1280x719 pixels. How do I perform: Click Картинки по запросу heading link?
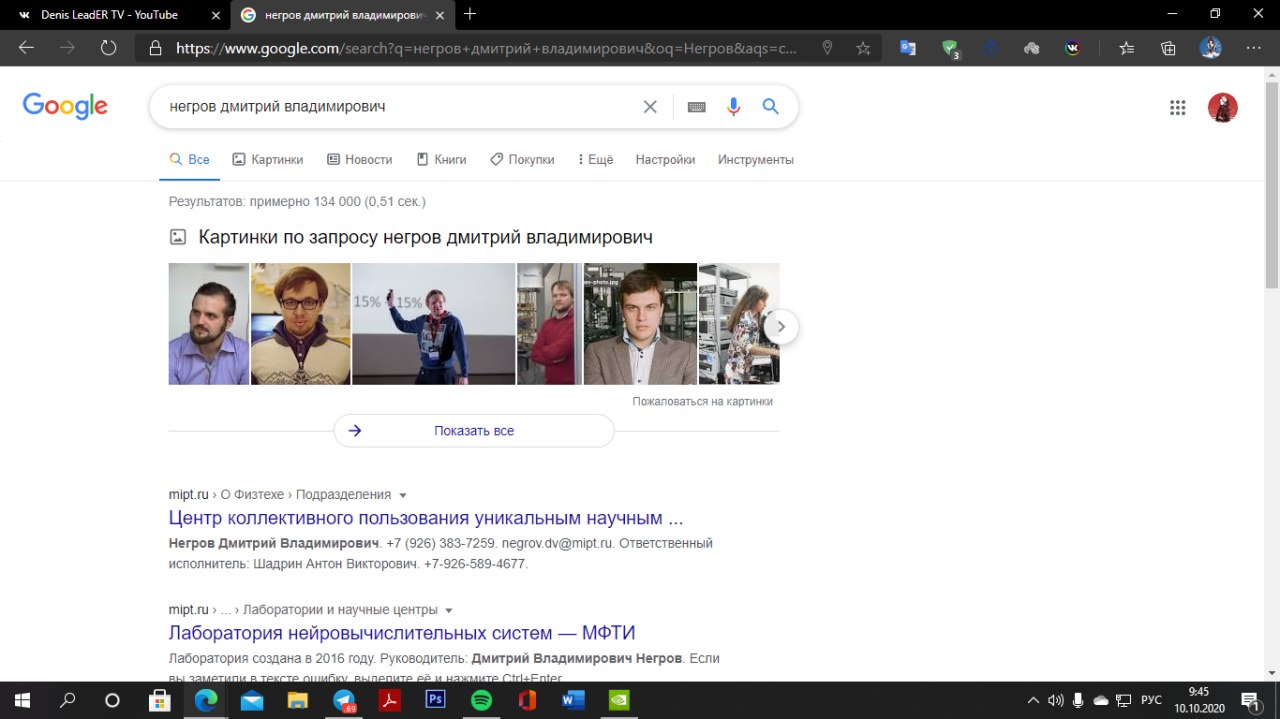tap(425, 237)
